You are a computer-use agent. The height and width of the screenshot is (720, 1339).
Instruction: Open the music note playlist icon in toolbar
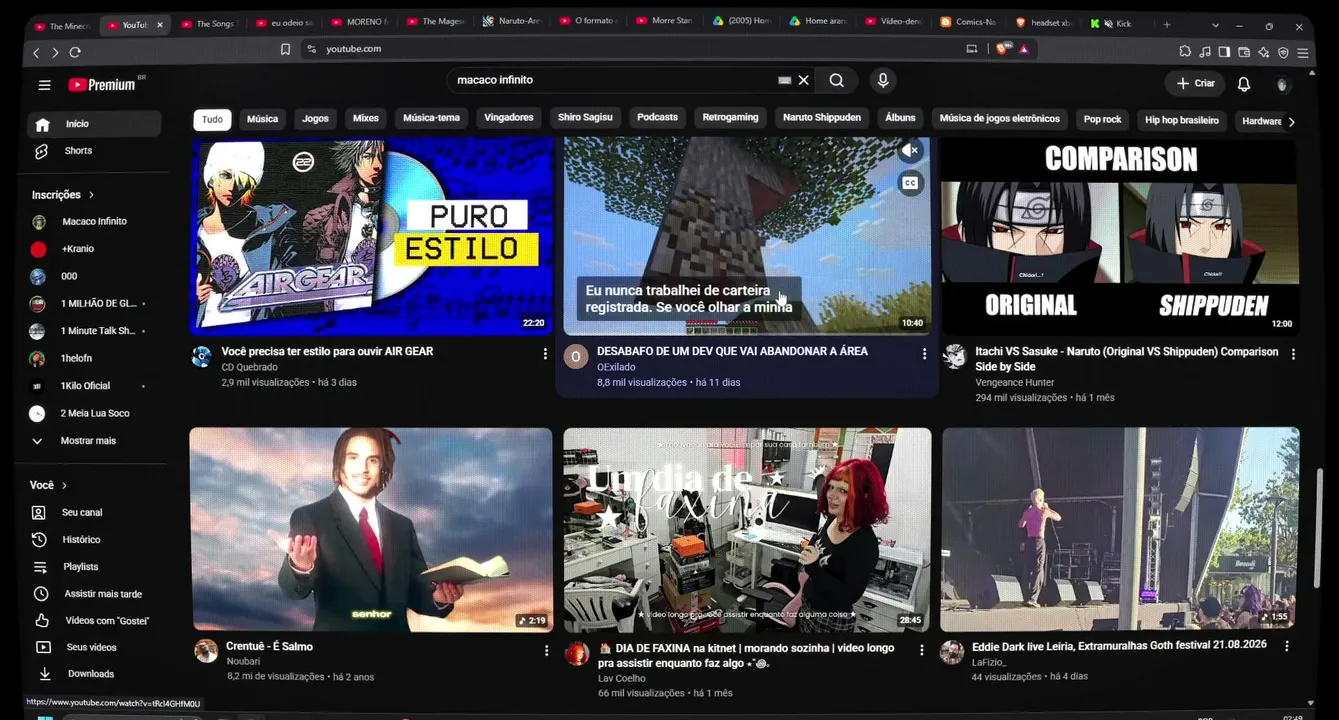pyautogui.click(x=1205, y=52)
